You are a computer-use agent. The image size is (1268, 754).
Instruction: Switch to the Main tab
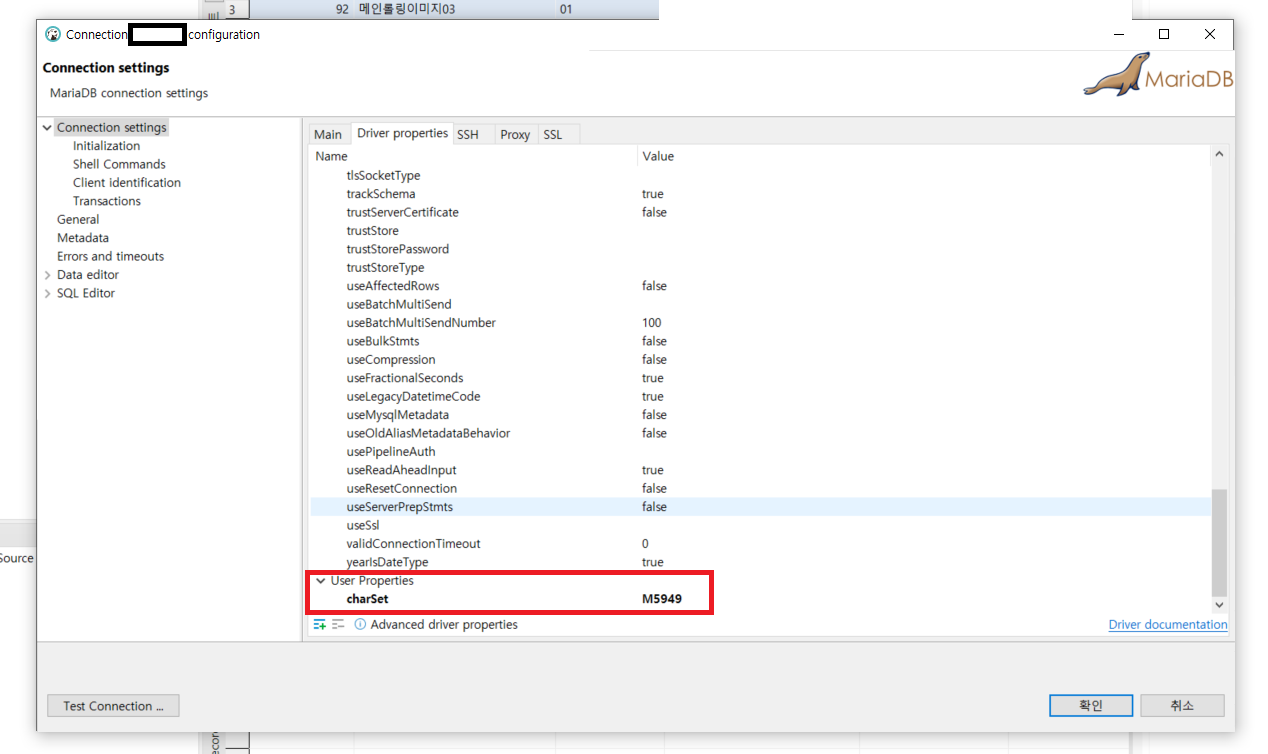click(x=328, y=133)
